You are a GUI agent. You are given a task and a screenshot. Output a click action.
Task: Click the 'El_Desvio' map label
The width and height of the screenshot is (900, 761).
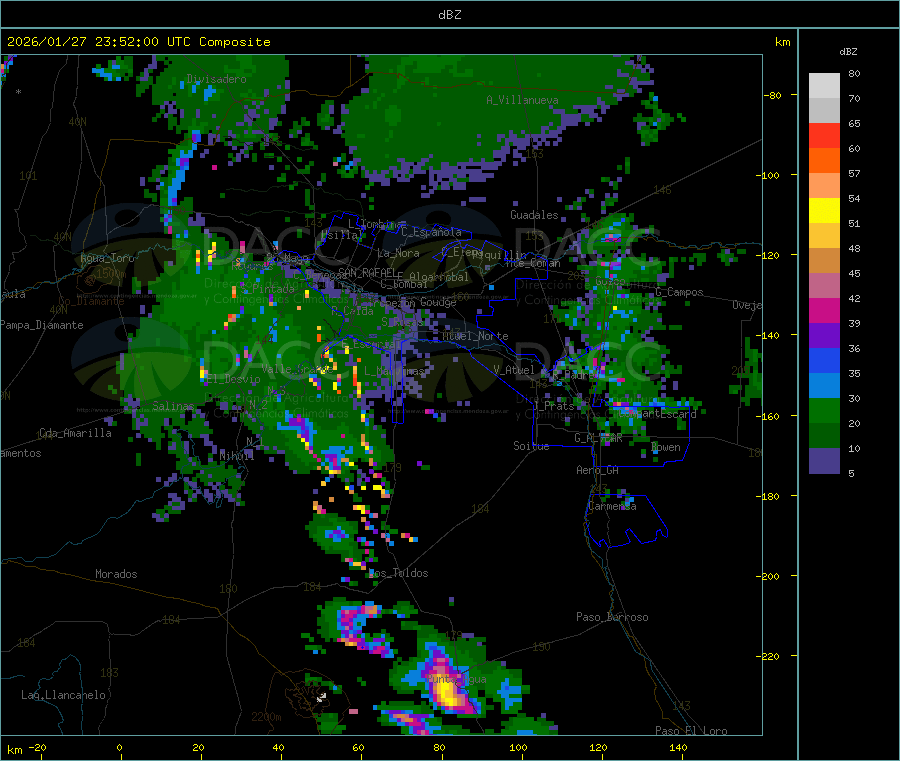234,379
